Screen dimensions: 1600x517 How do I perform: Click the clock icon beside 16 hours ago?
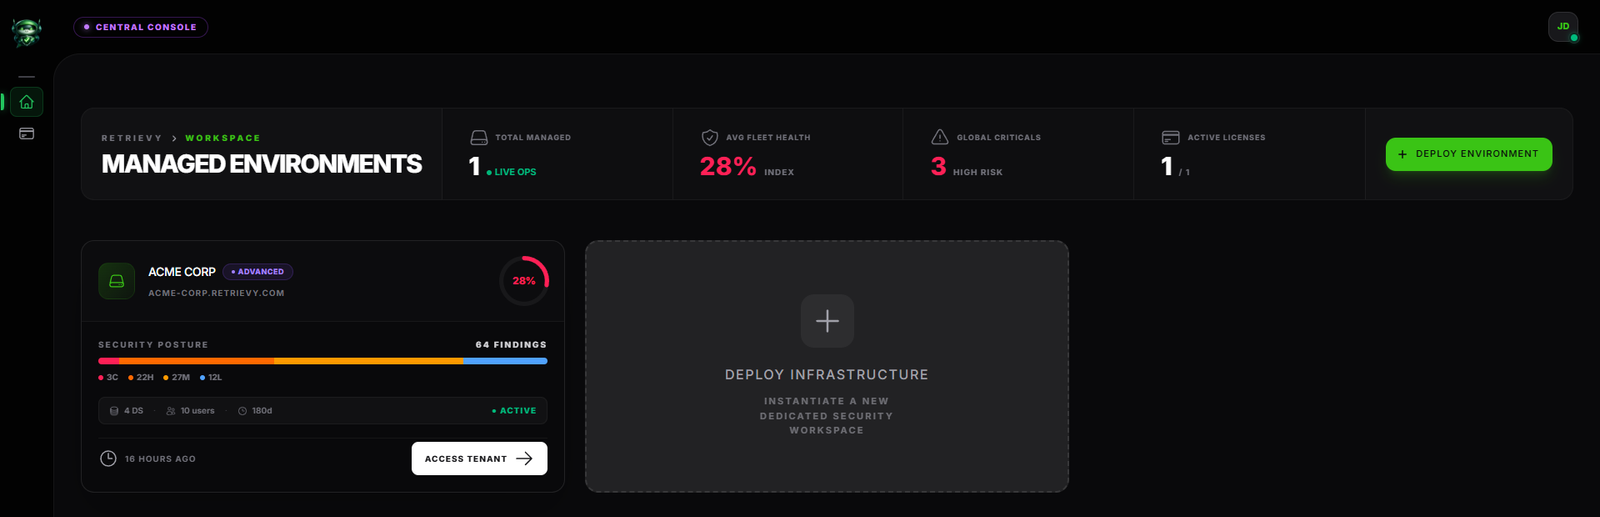pos(108,458)
